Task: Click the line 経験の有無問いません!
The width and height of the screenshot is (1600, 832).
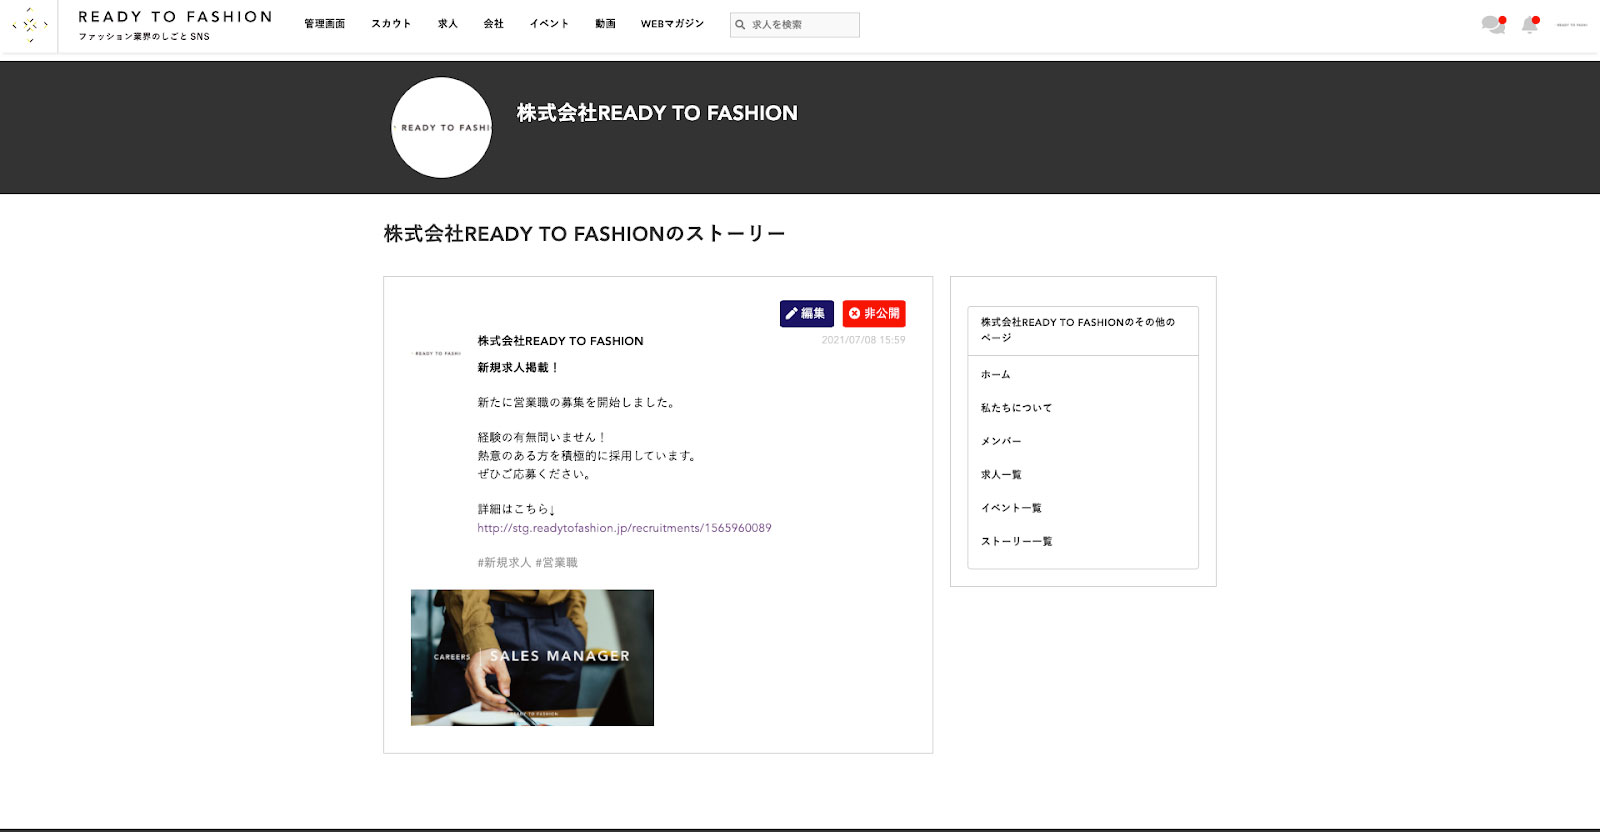Action: pos(542,438)
